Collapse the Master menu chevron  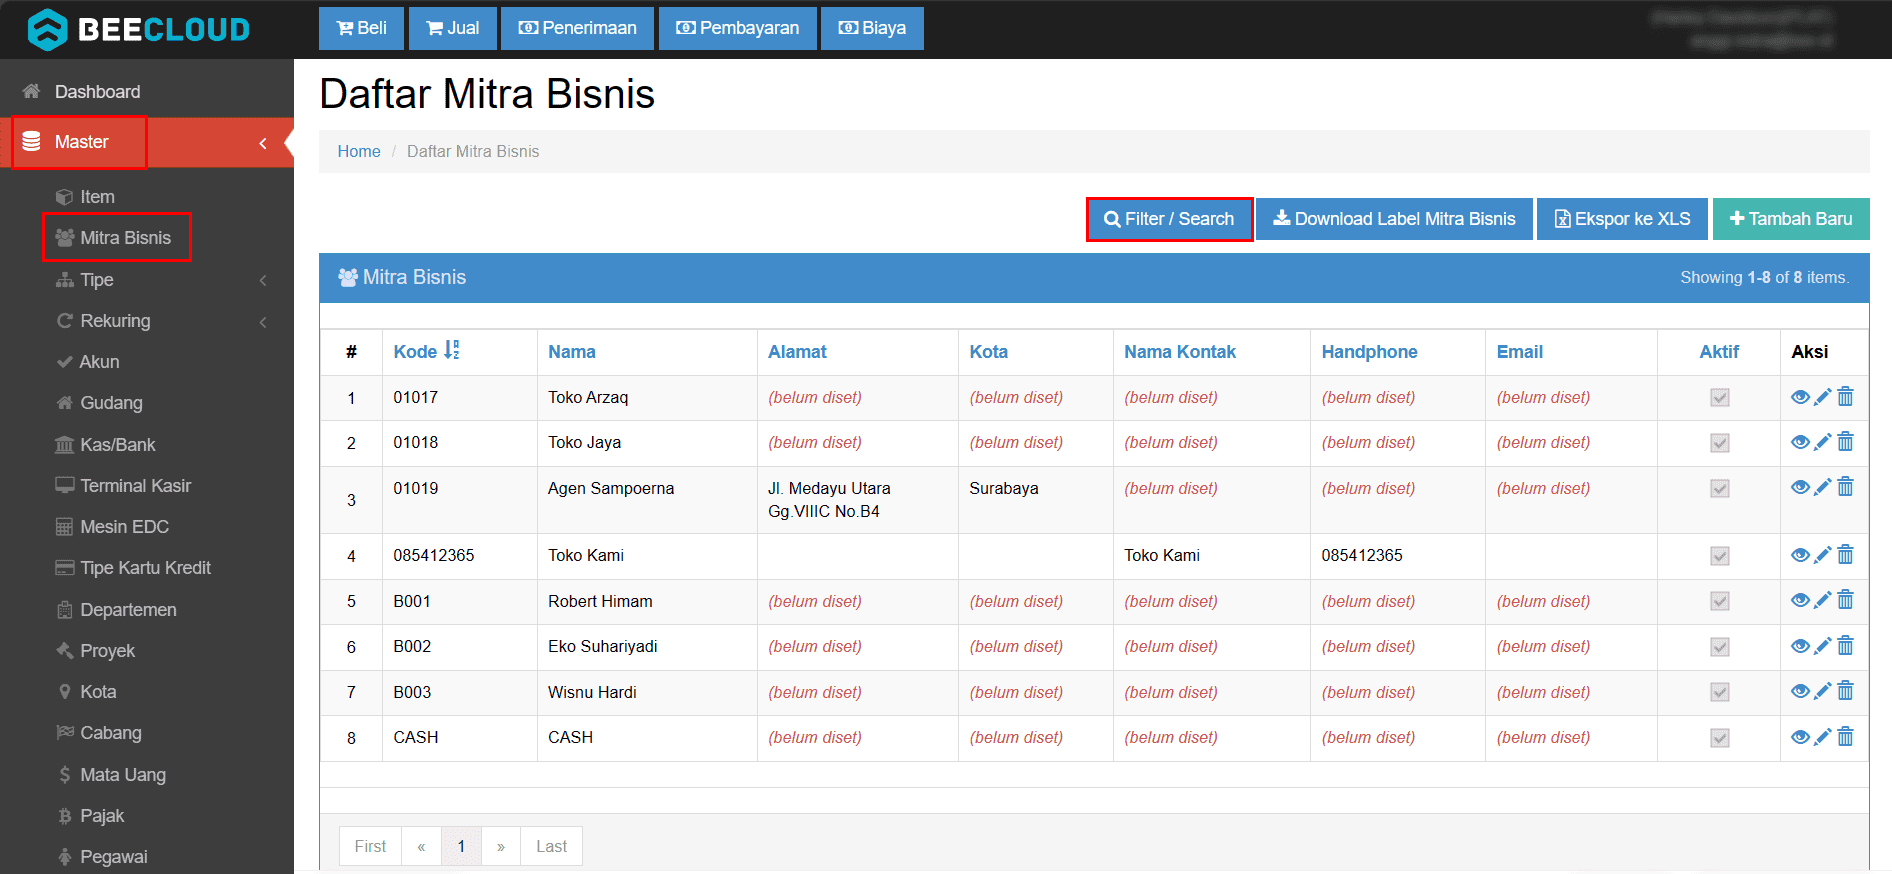pos(263,143)
